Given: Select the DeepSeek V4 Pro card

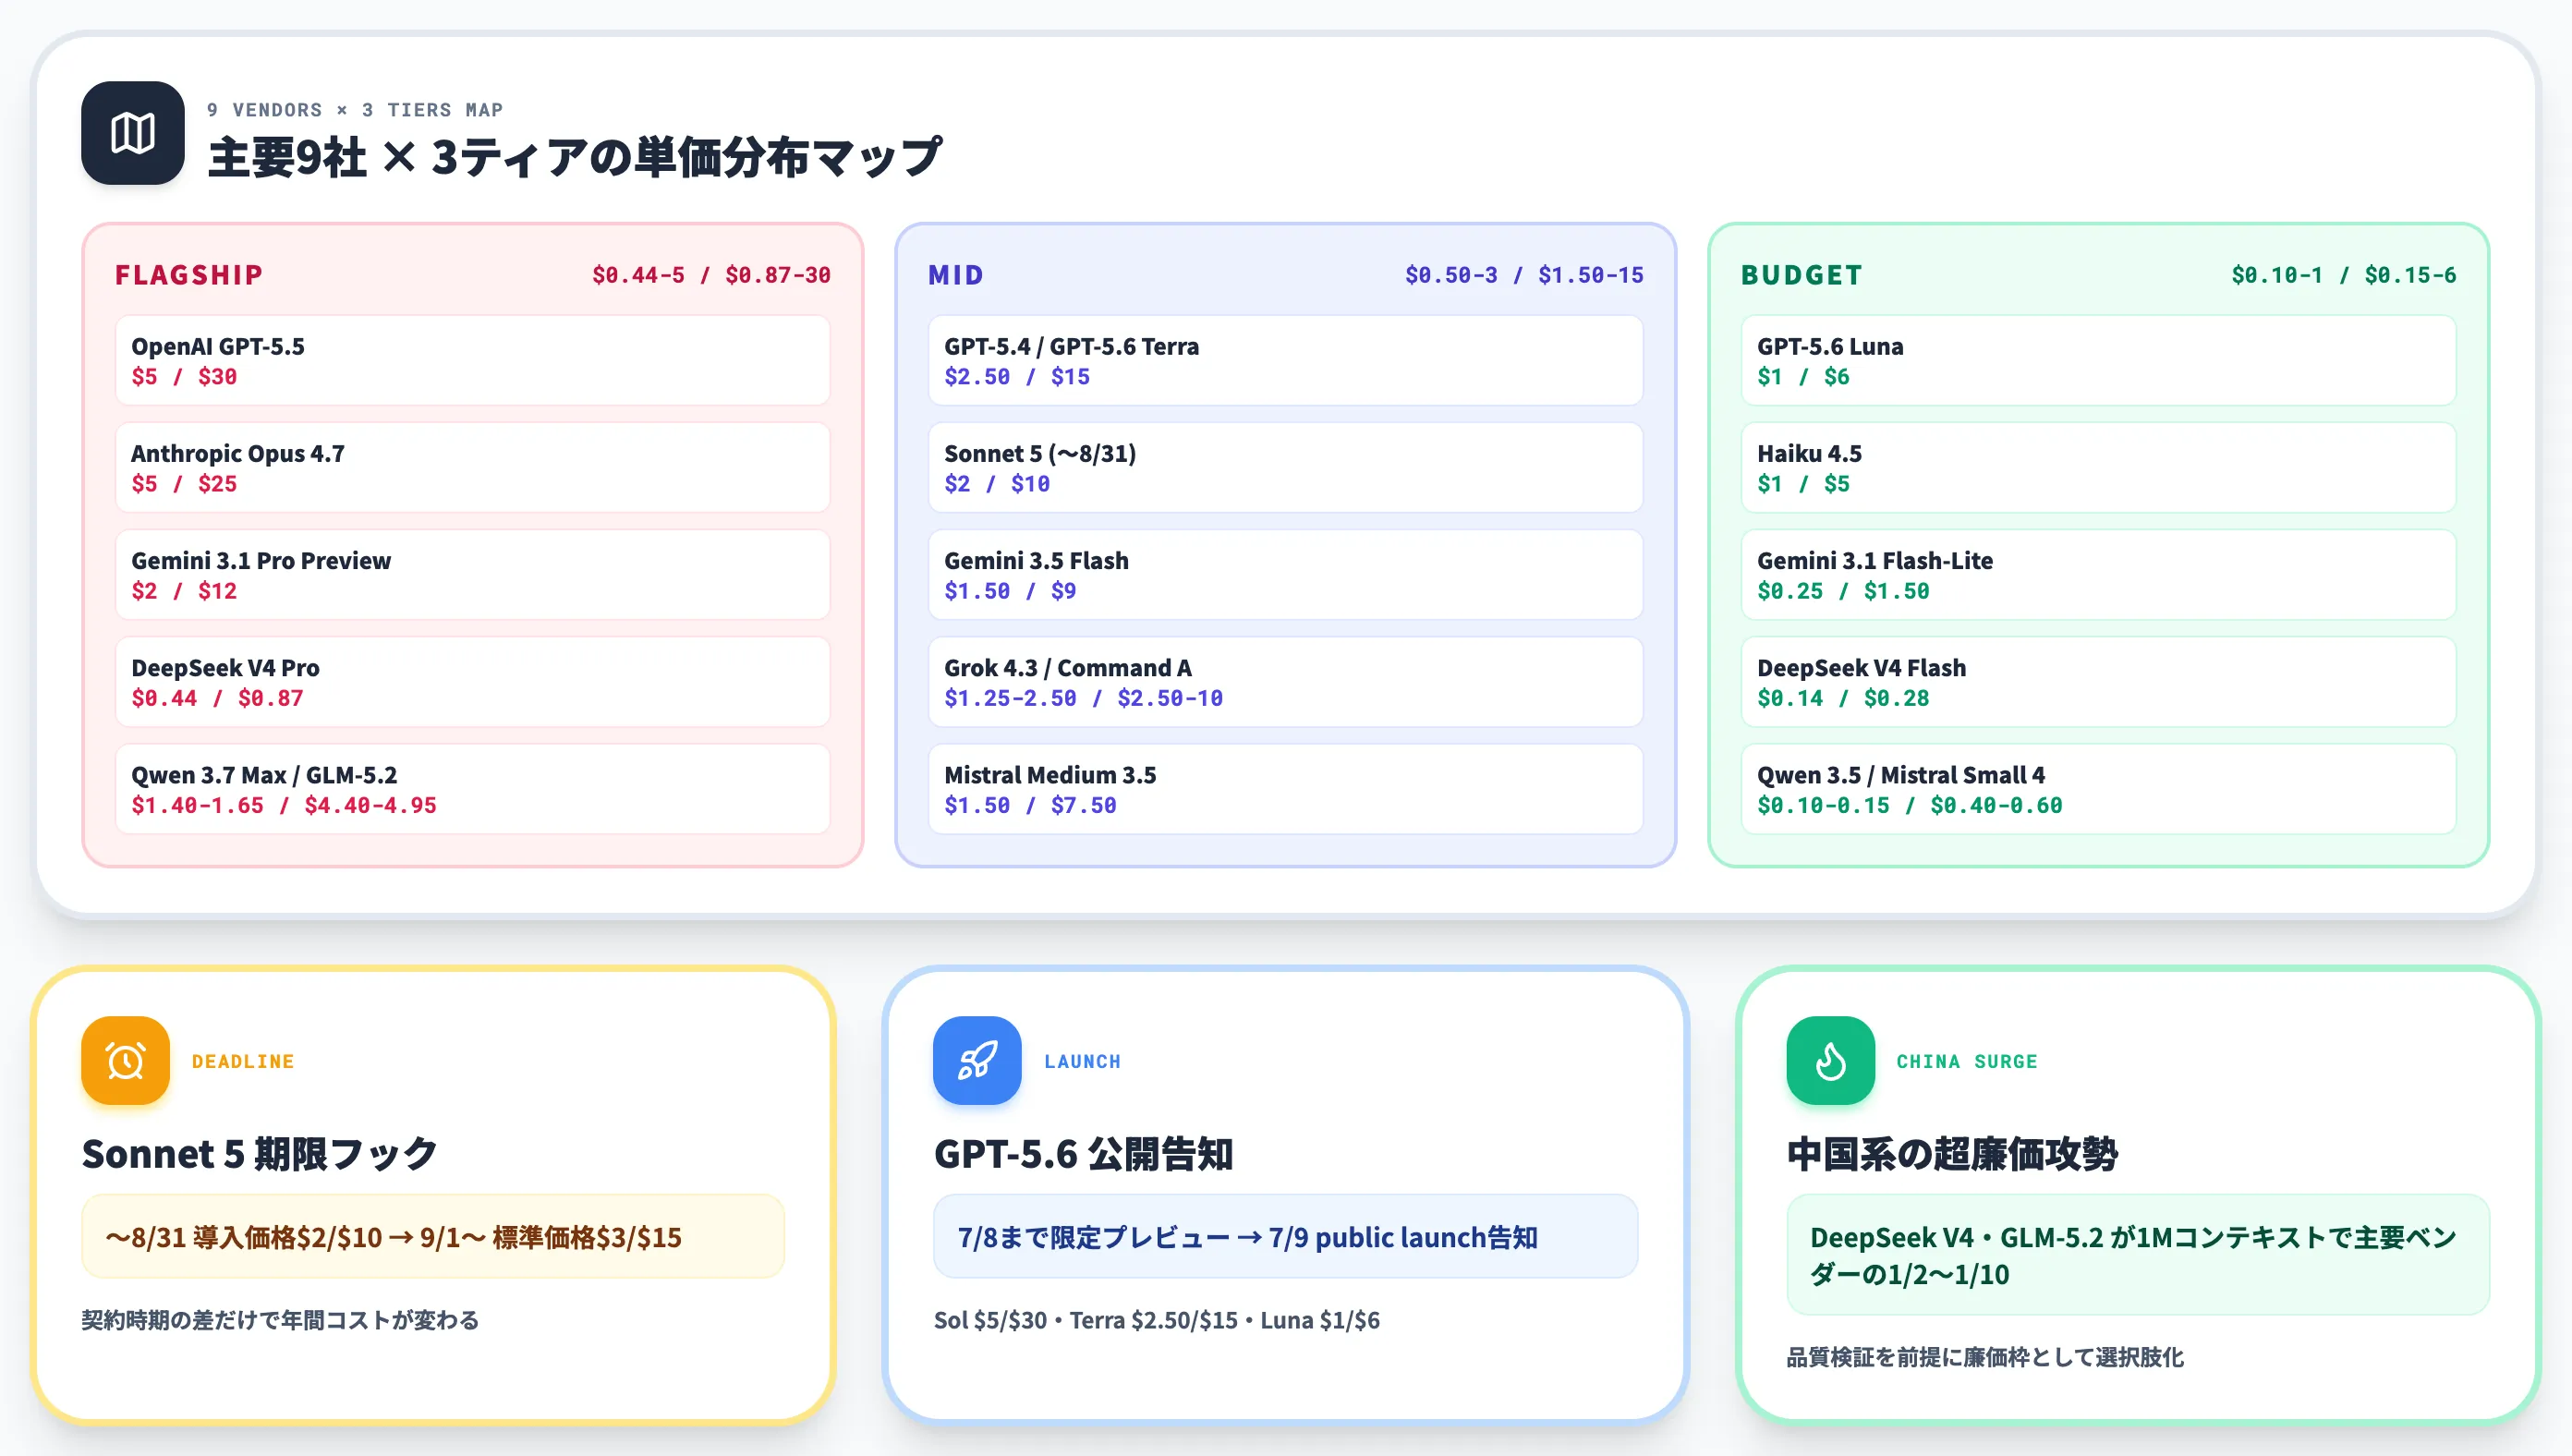Looking at the screenshot, I should (473, 682).
